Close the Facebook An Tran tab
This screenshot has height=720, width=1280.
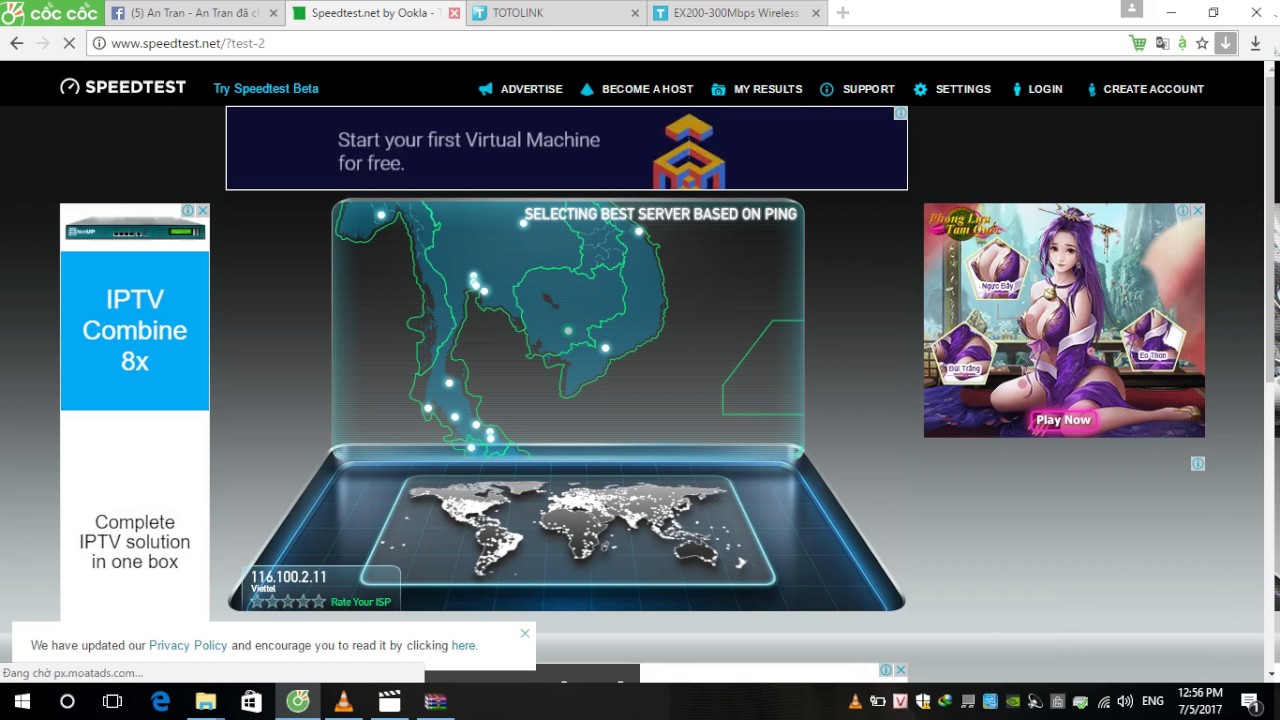click(273, 13)
